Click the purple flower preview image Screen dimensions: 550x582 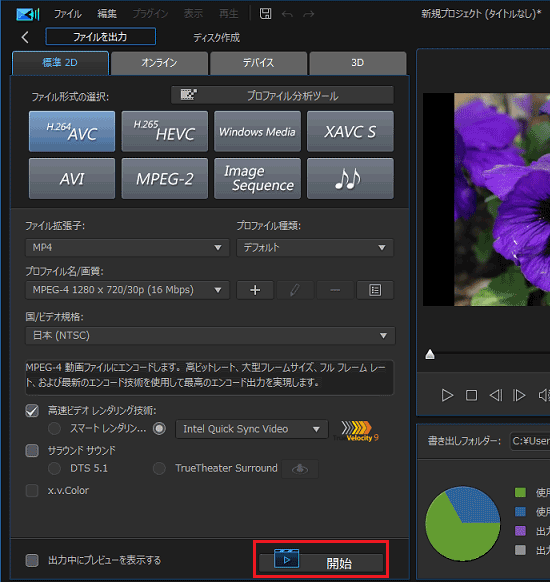(x=502, y=200)
